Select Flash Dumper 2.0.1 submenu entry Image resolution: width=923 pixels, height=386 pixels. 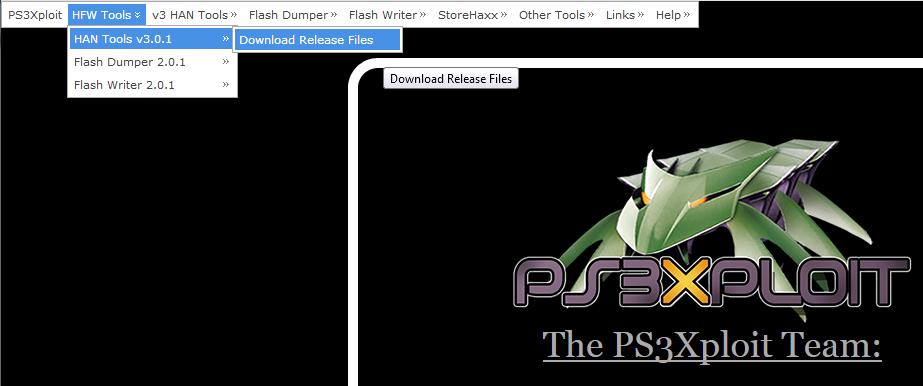tap(152, 62)
